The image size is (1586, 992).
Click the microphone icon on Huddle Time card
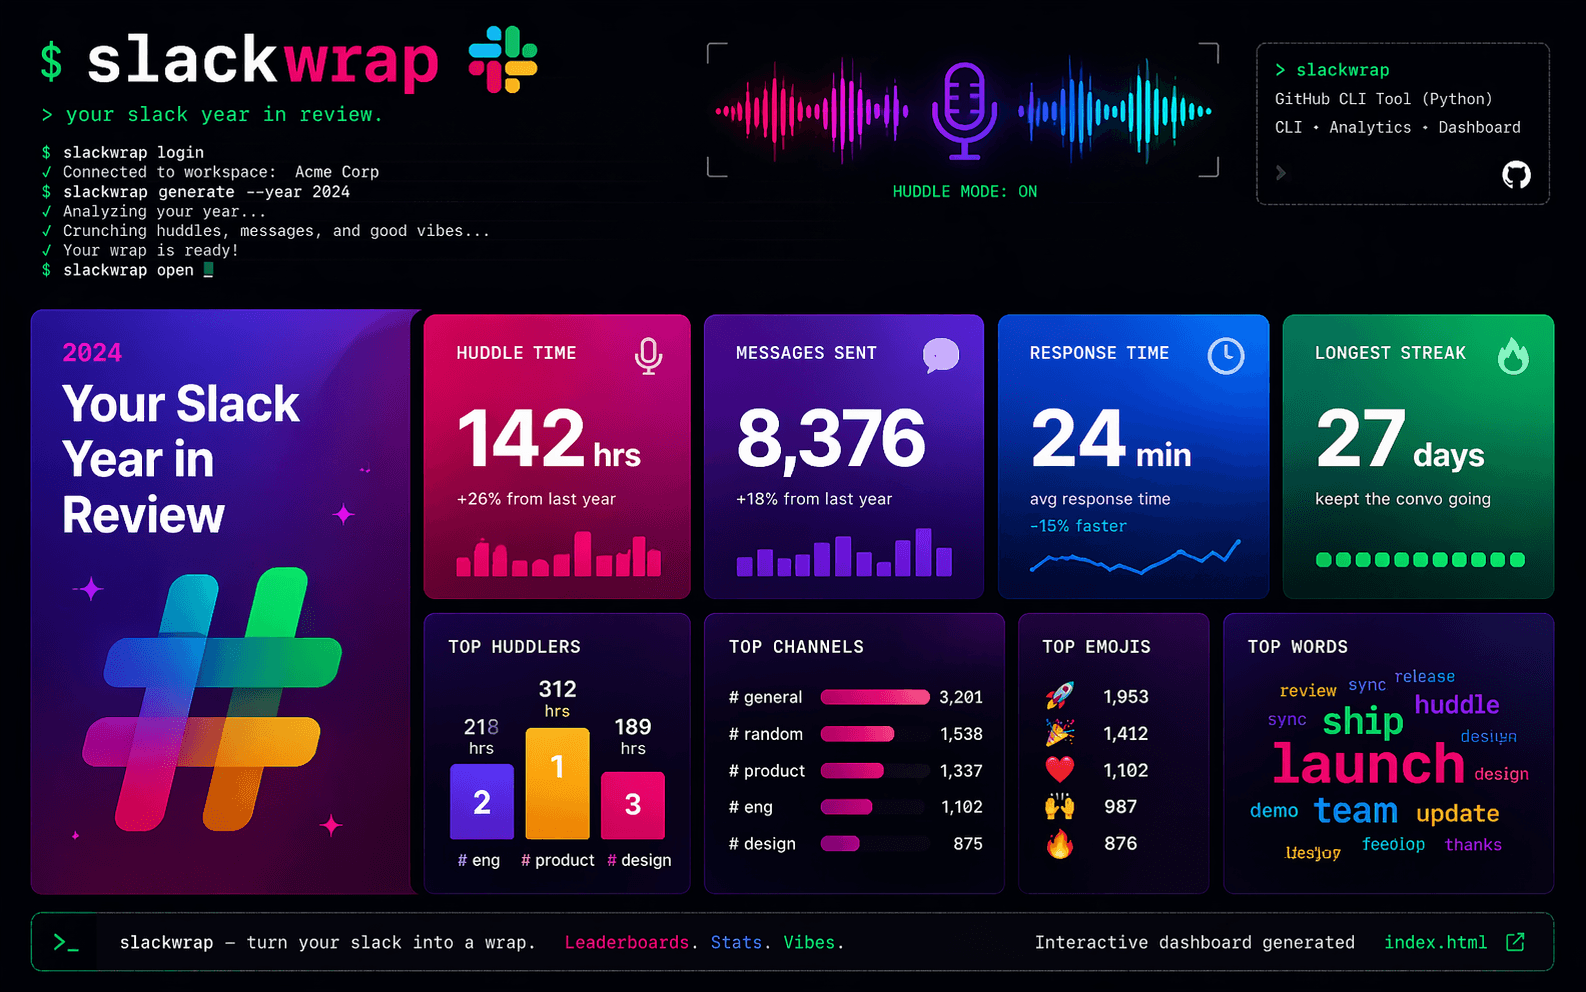coord(648,356)
